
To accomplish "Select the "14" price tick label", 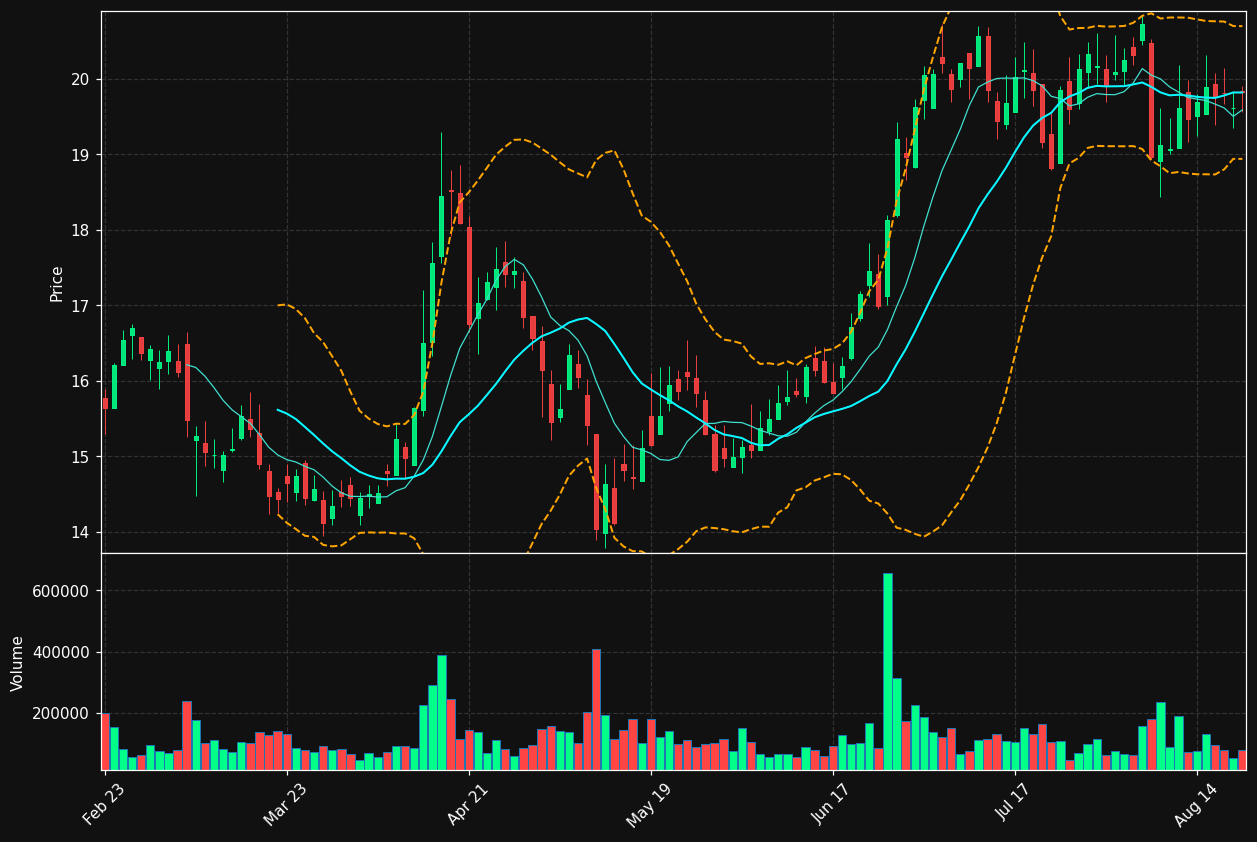I will (x=80, y=533).
